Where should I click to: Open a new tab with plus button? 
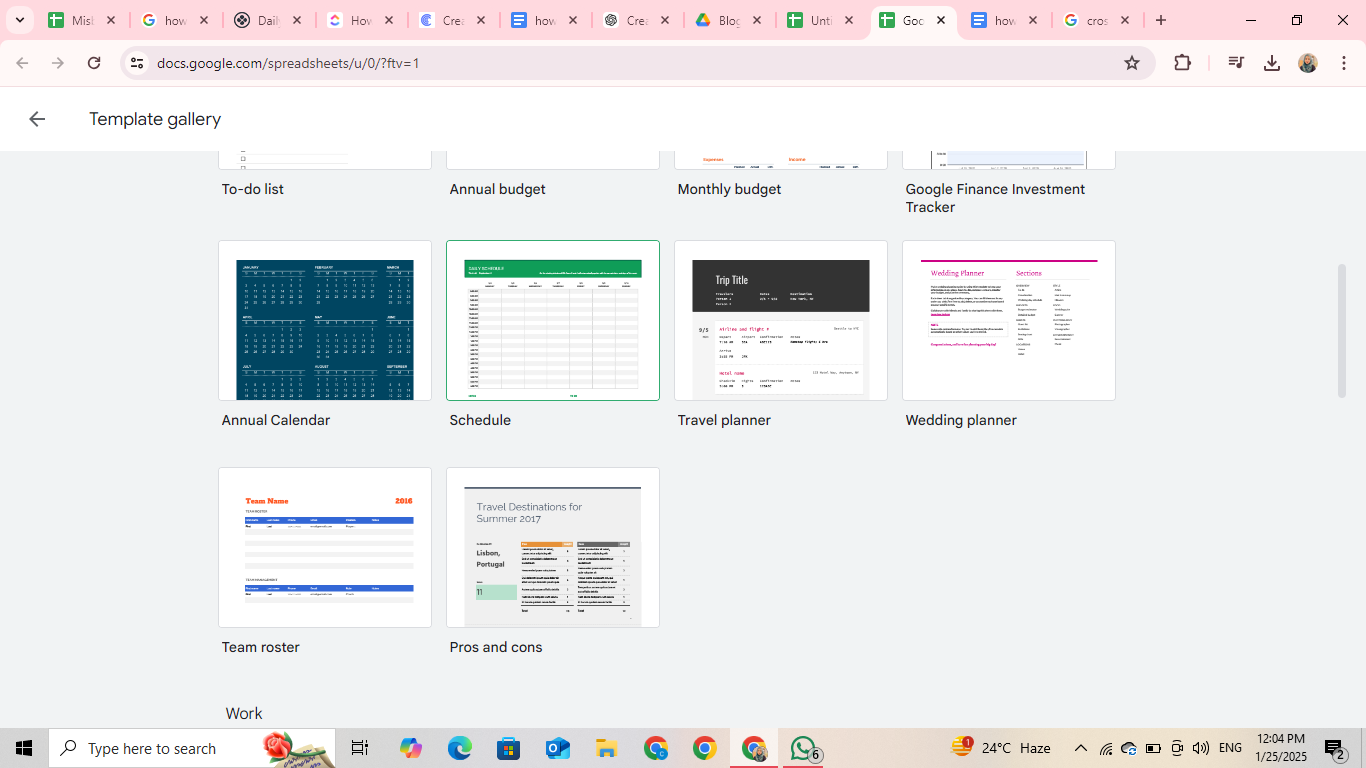click(1161, 20)
